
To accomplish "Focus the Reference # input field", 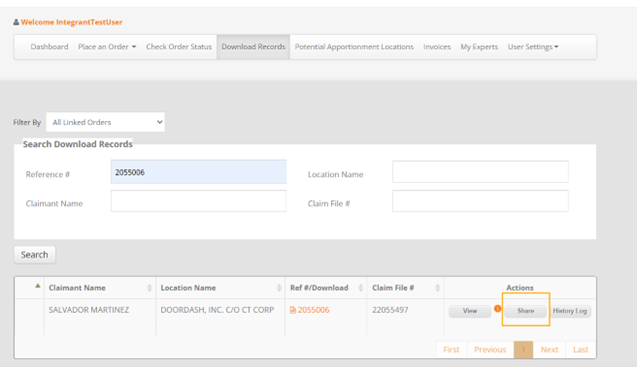I will coord(199,172).
